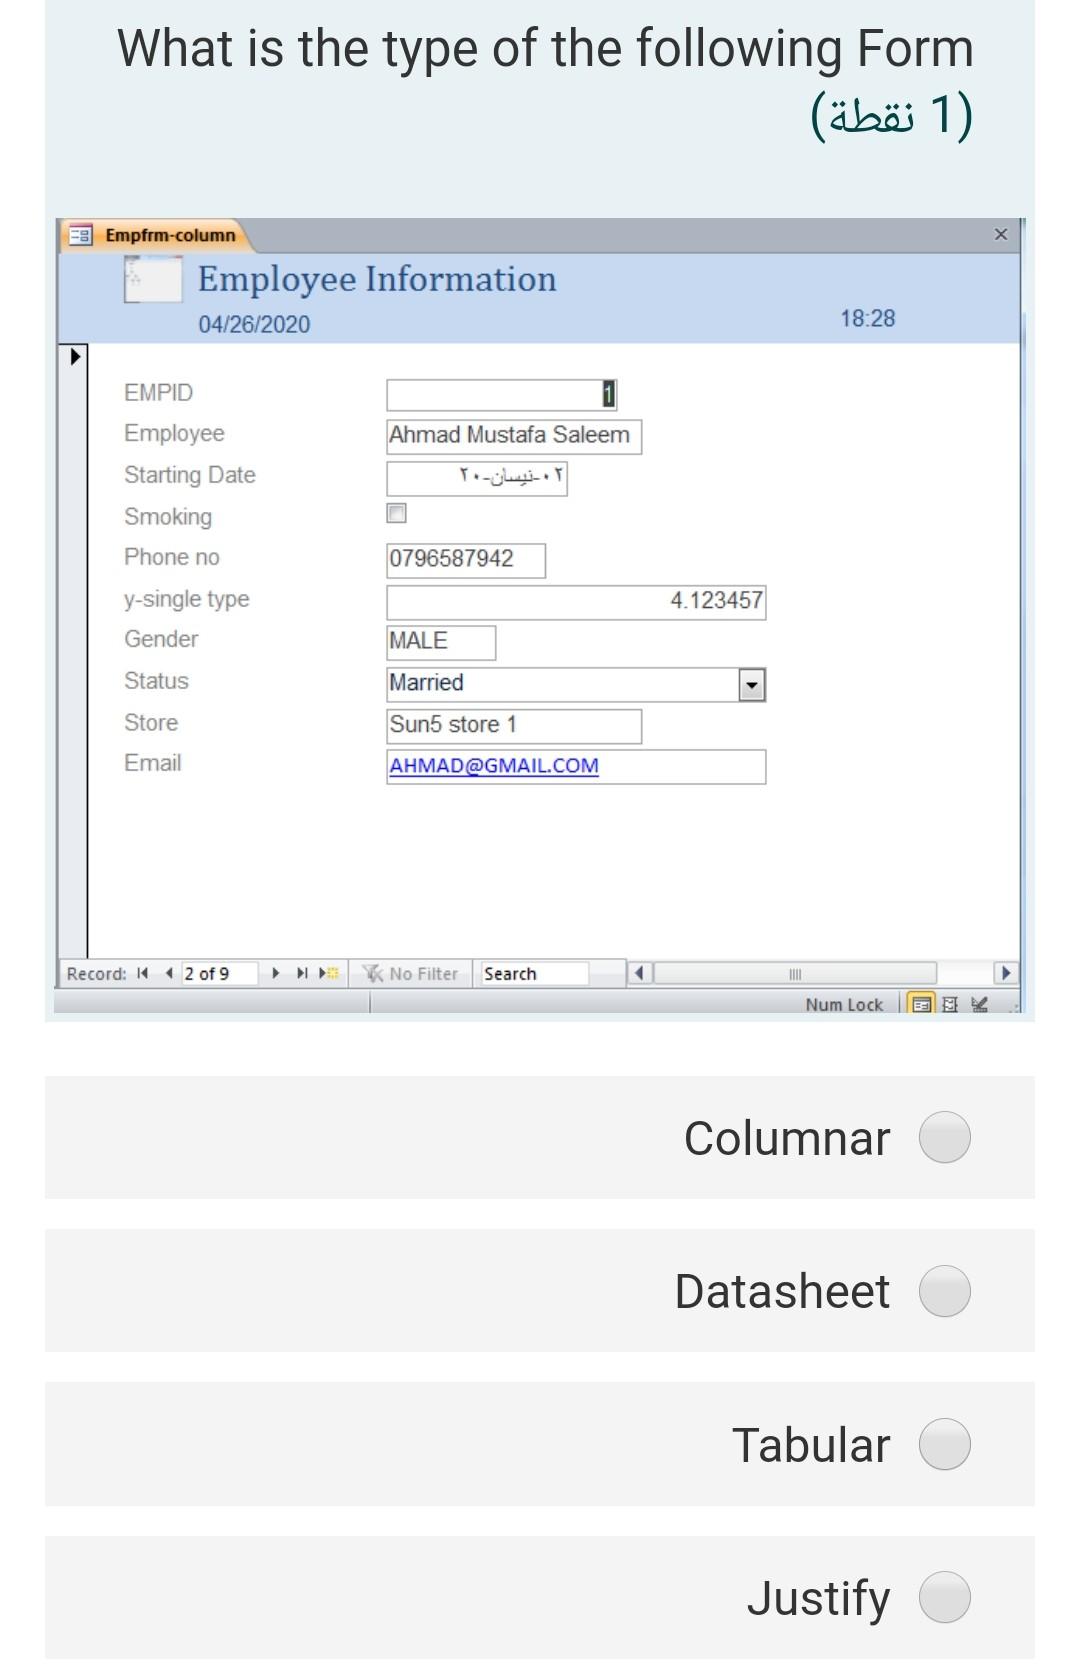1080x1674 pixels.
Task: Choose the Columnar answer option
Action: point(945,1138)
